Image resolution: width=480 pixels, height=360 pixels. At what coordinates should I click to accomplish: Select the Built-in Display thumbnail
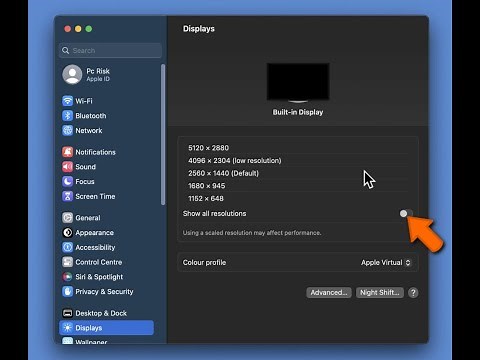(298, 82)
